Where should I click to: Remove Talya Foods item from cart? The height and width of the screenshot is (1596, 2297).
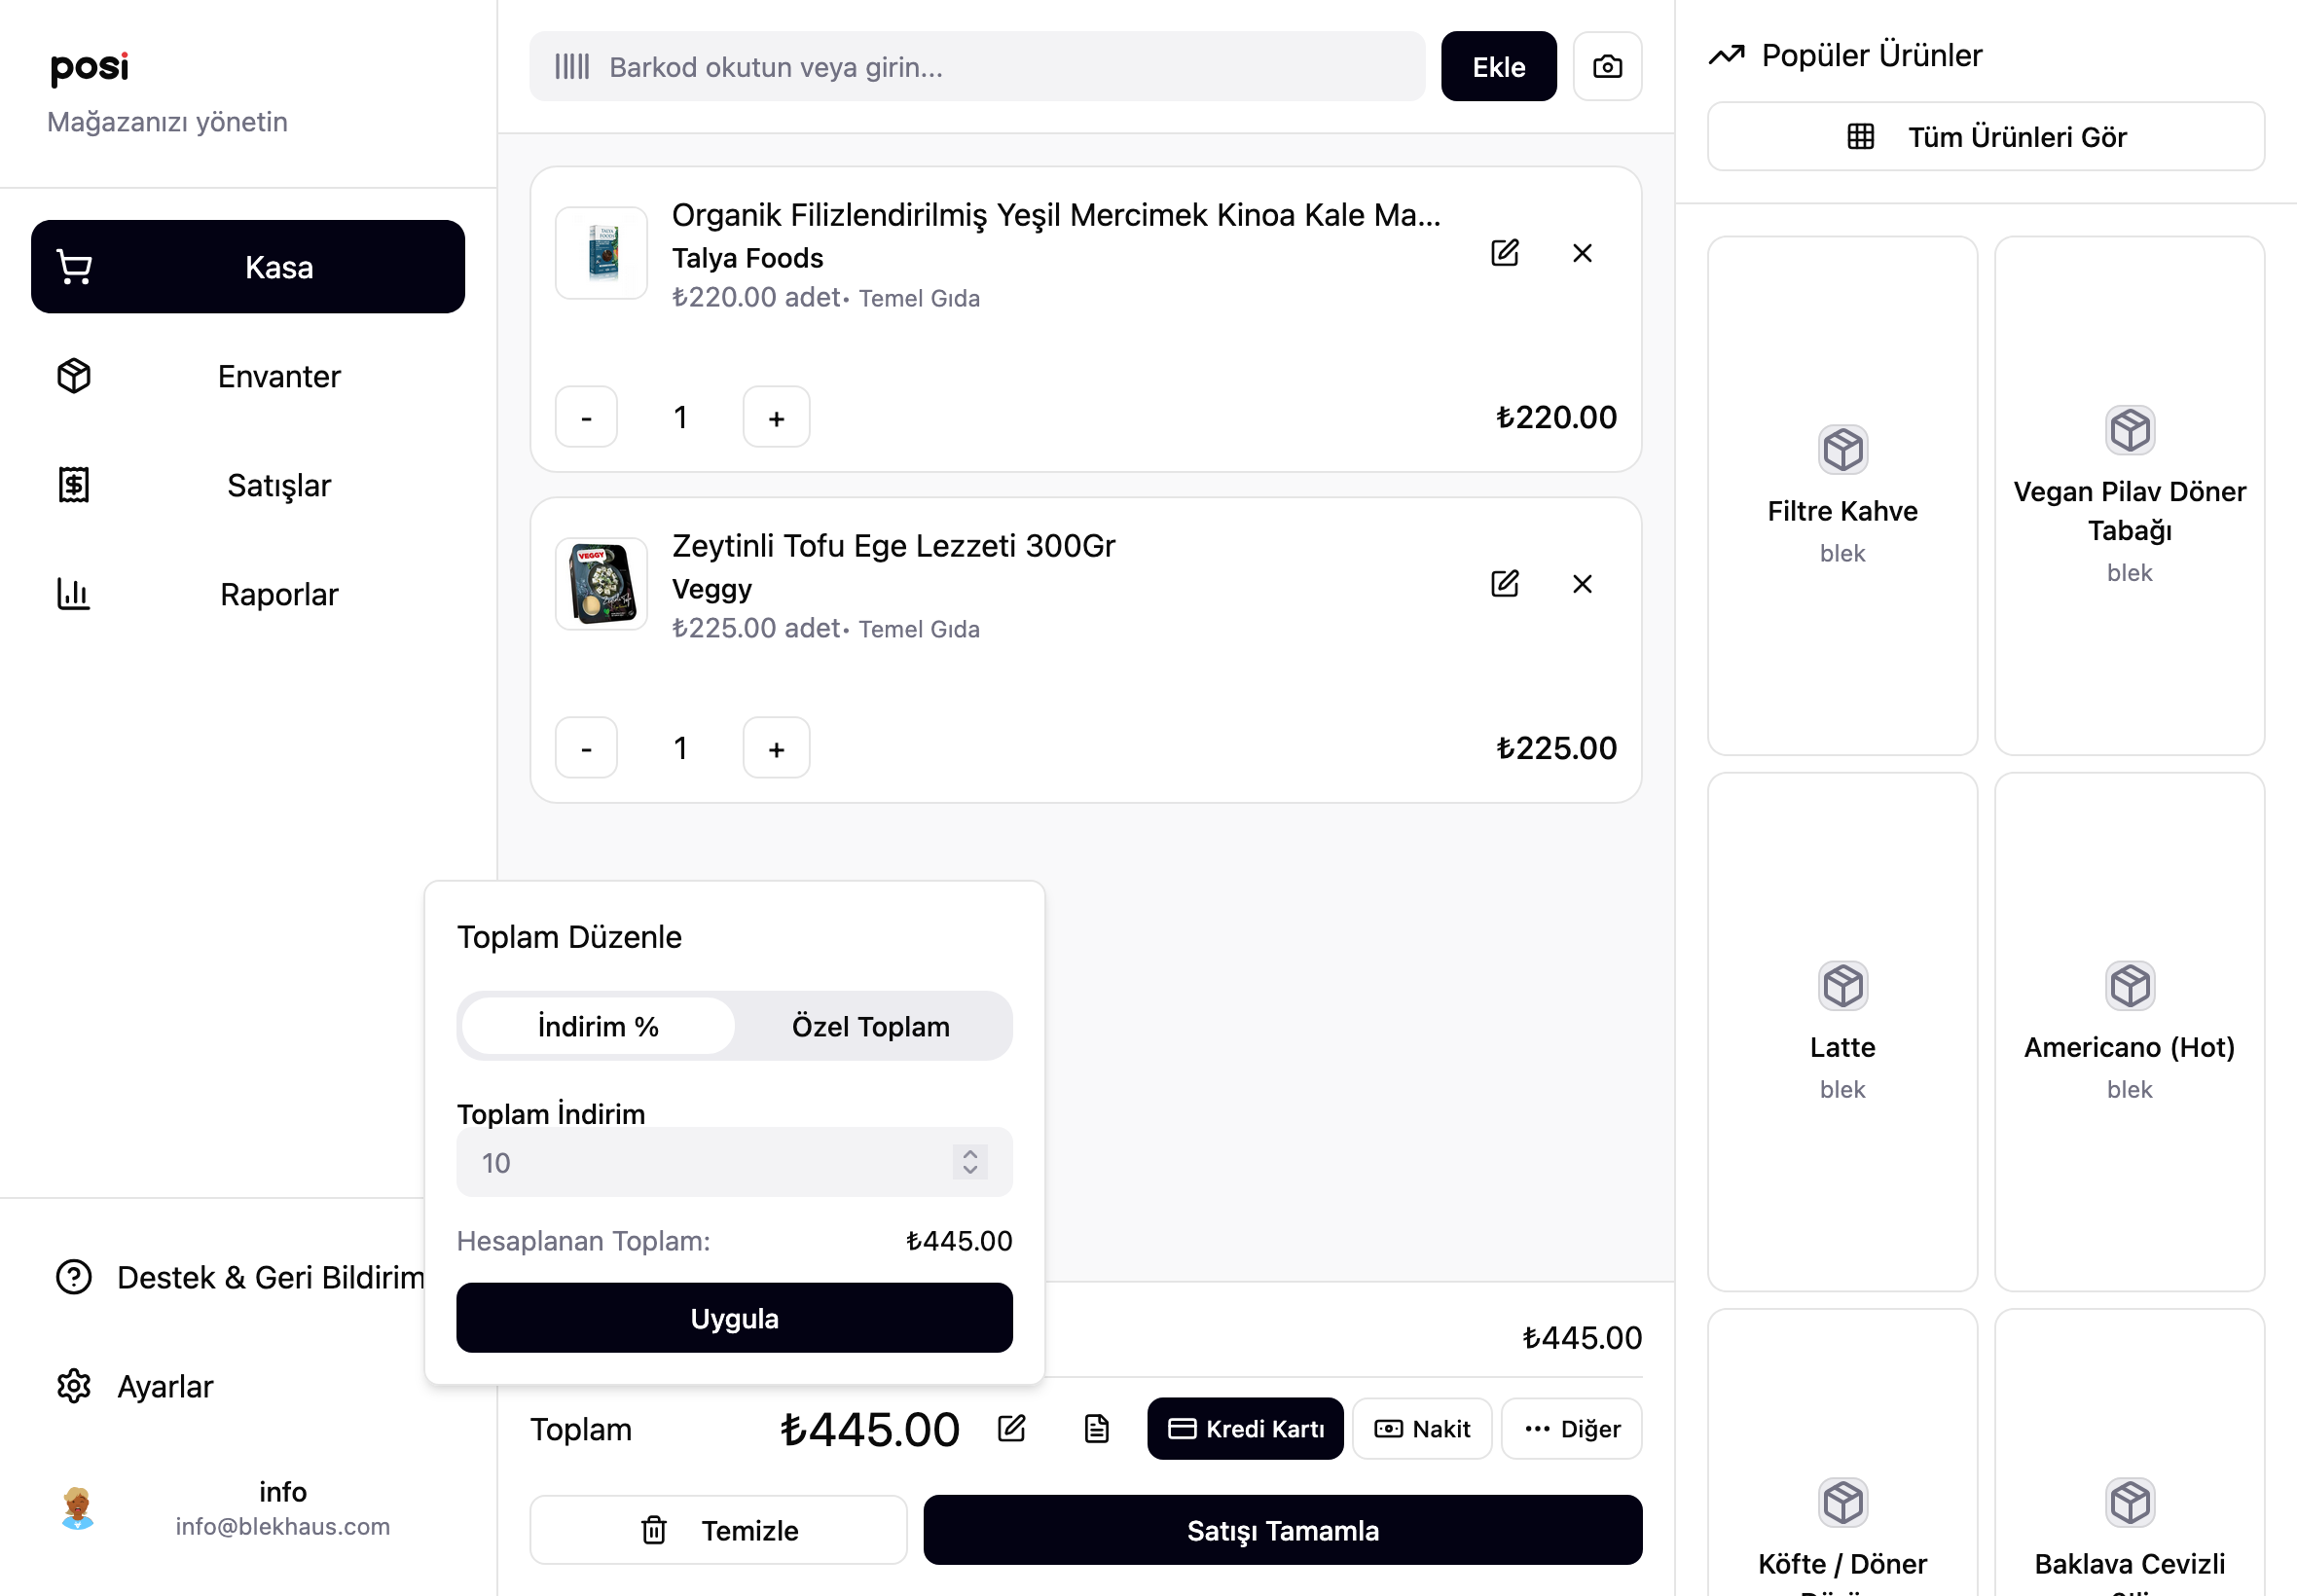1582,253
